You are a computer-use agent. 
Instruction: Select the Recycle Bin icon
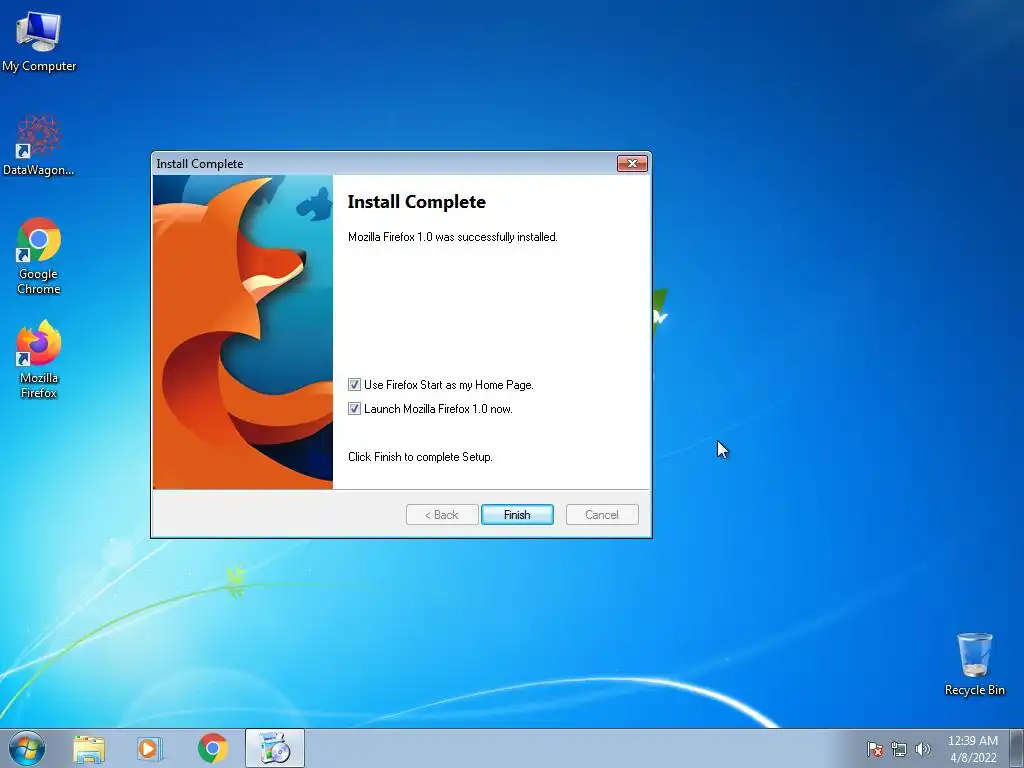tap(974, 664)
